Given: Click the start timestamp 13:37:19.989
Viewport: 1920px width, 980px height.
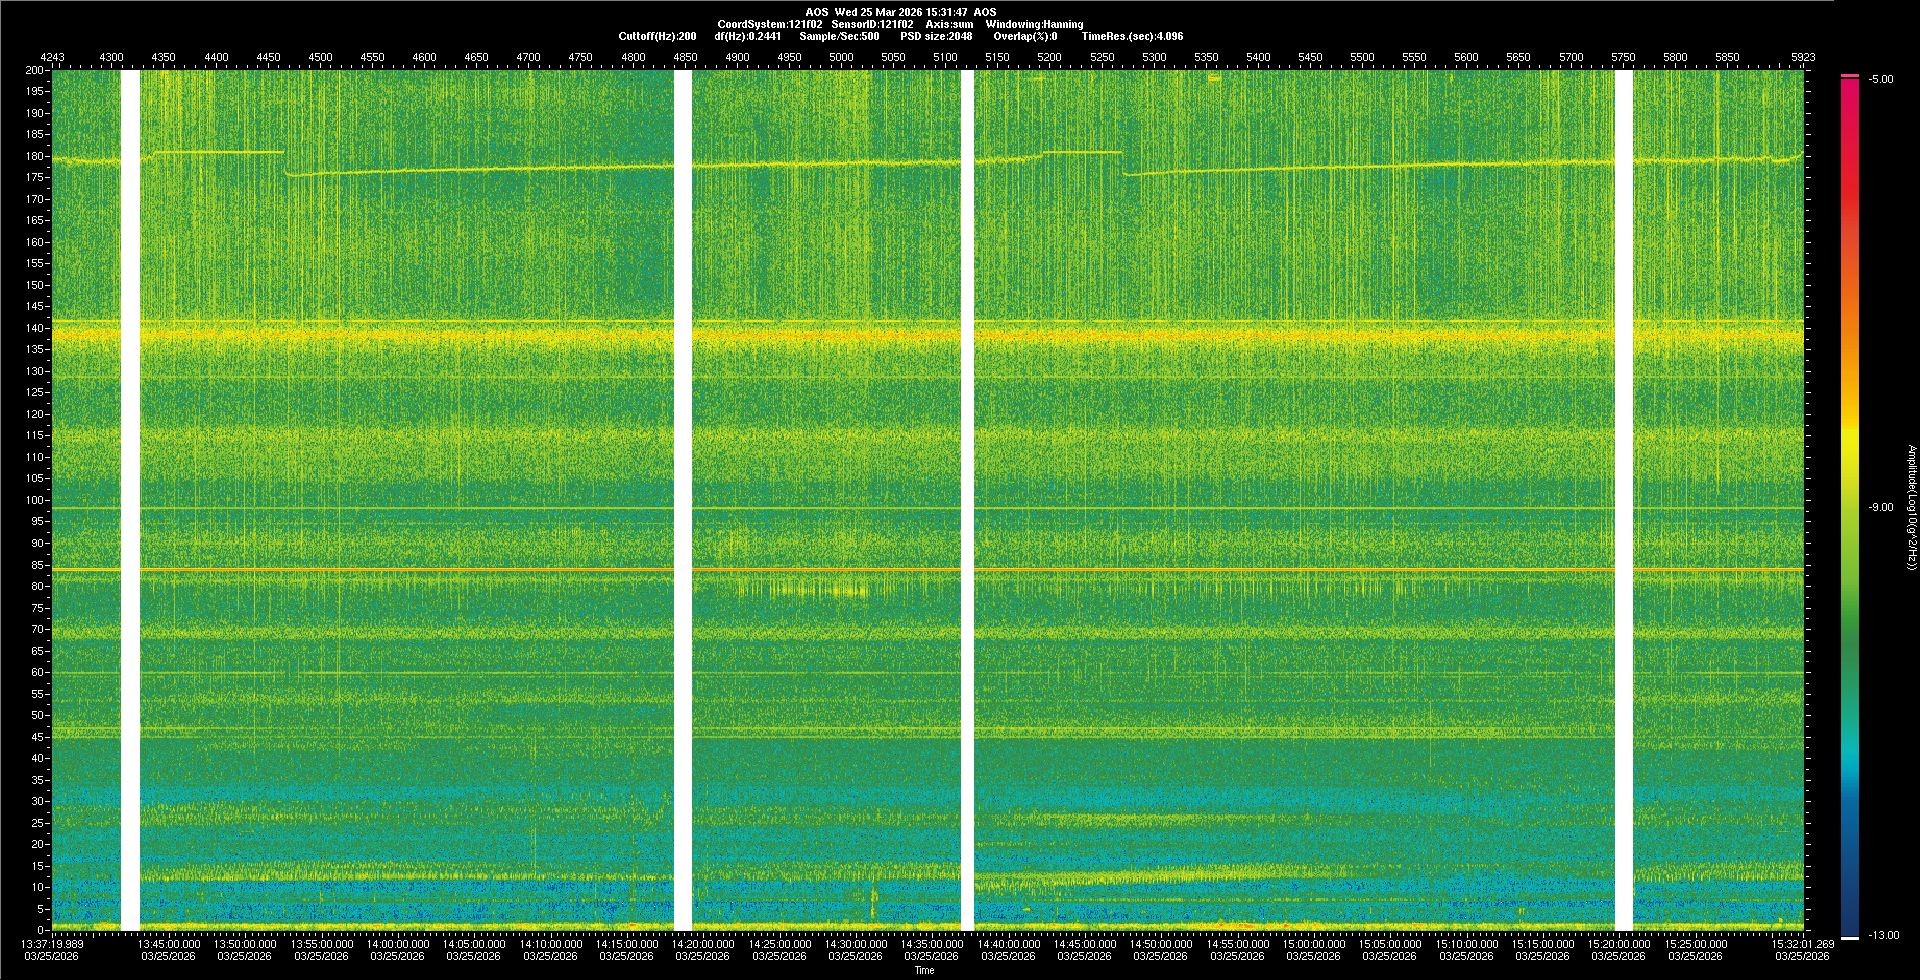Looking at the screenshot, I should [x=53, y=943].
